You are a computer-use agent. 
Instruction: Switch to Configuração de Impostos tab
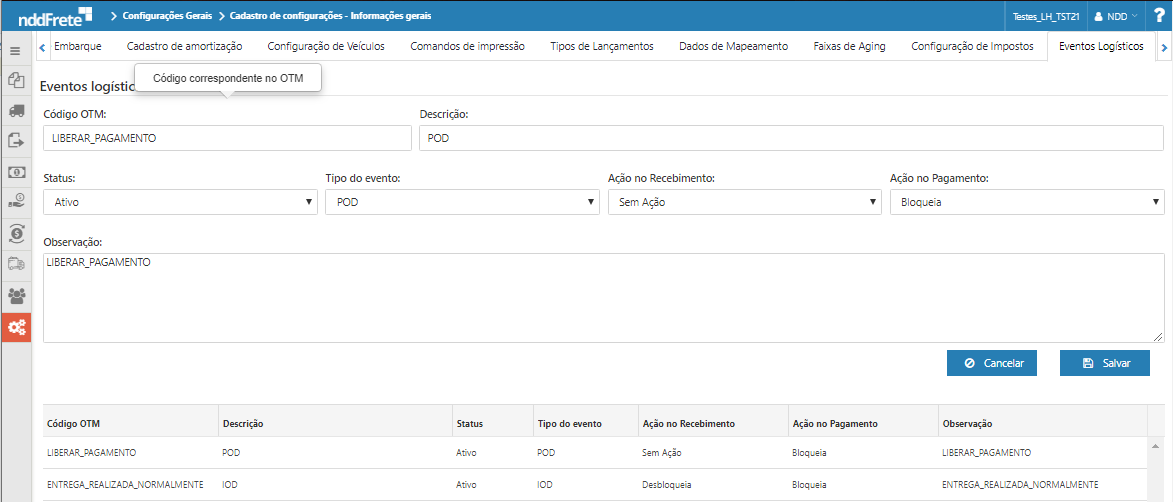tap(972, 46)
